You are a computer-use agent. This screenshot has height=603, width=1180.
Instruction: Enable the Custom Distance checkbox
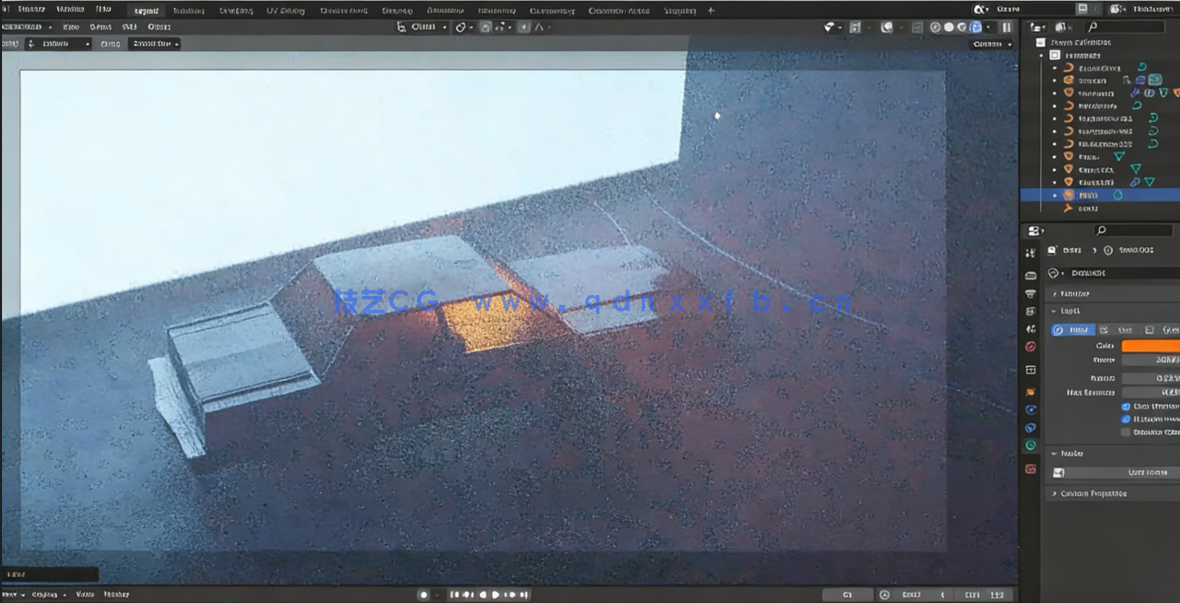coord(1127,430)
